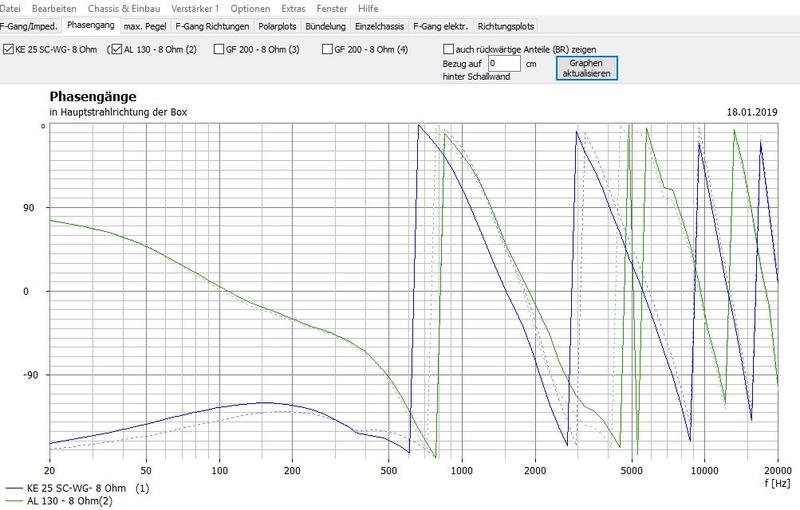Click the -90 degree axis label

(30, 375)
